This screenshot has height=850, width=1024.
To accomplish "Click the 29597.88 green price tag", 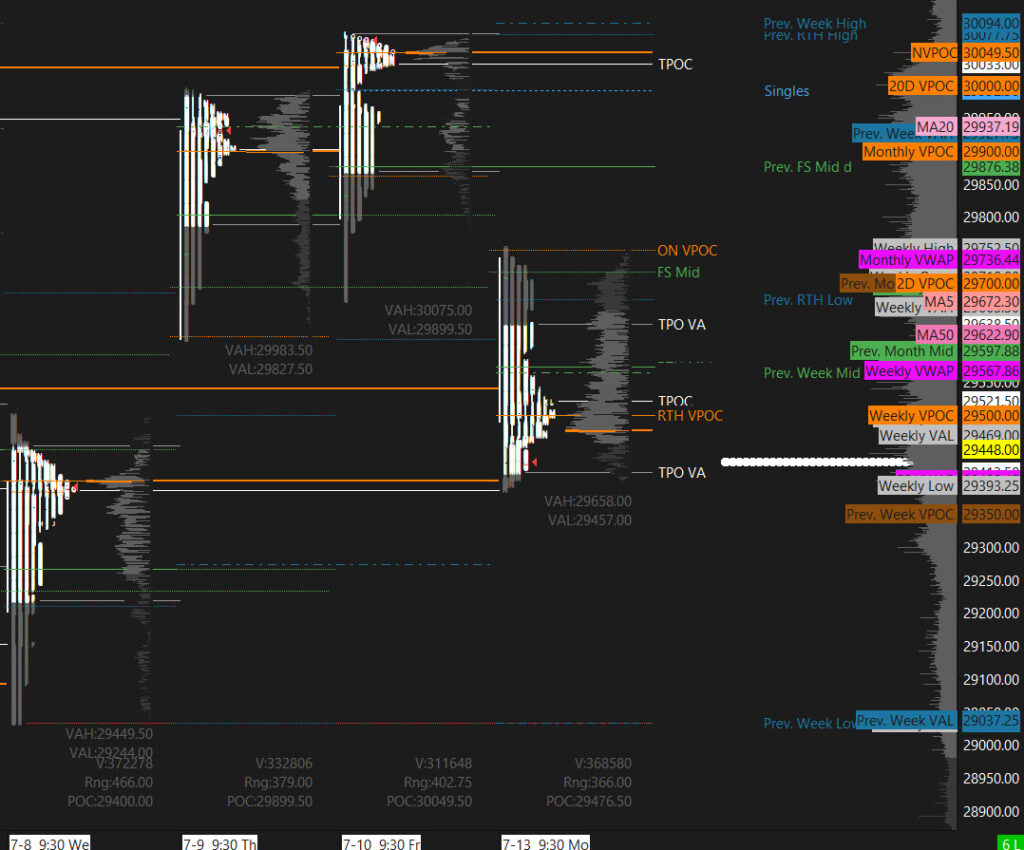I will click(x=991, y=351).
